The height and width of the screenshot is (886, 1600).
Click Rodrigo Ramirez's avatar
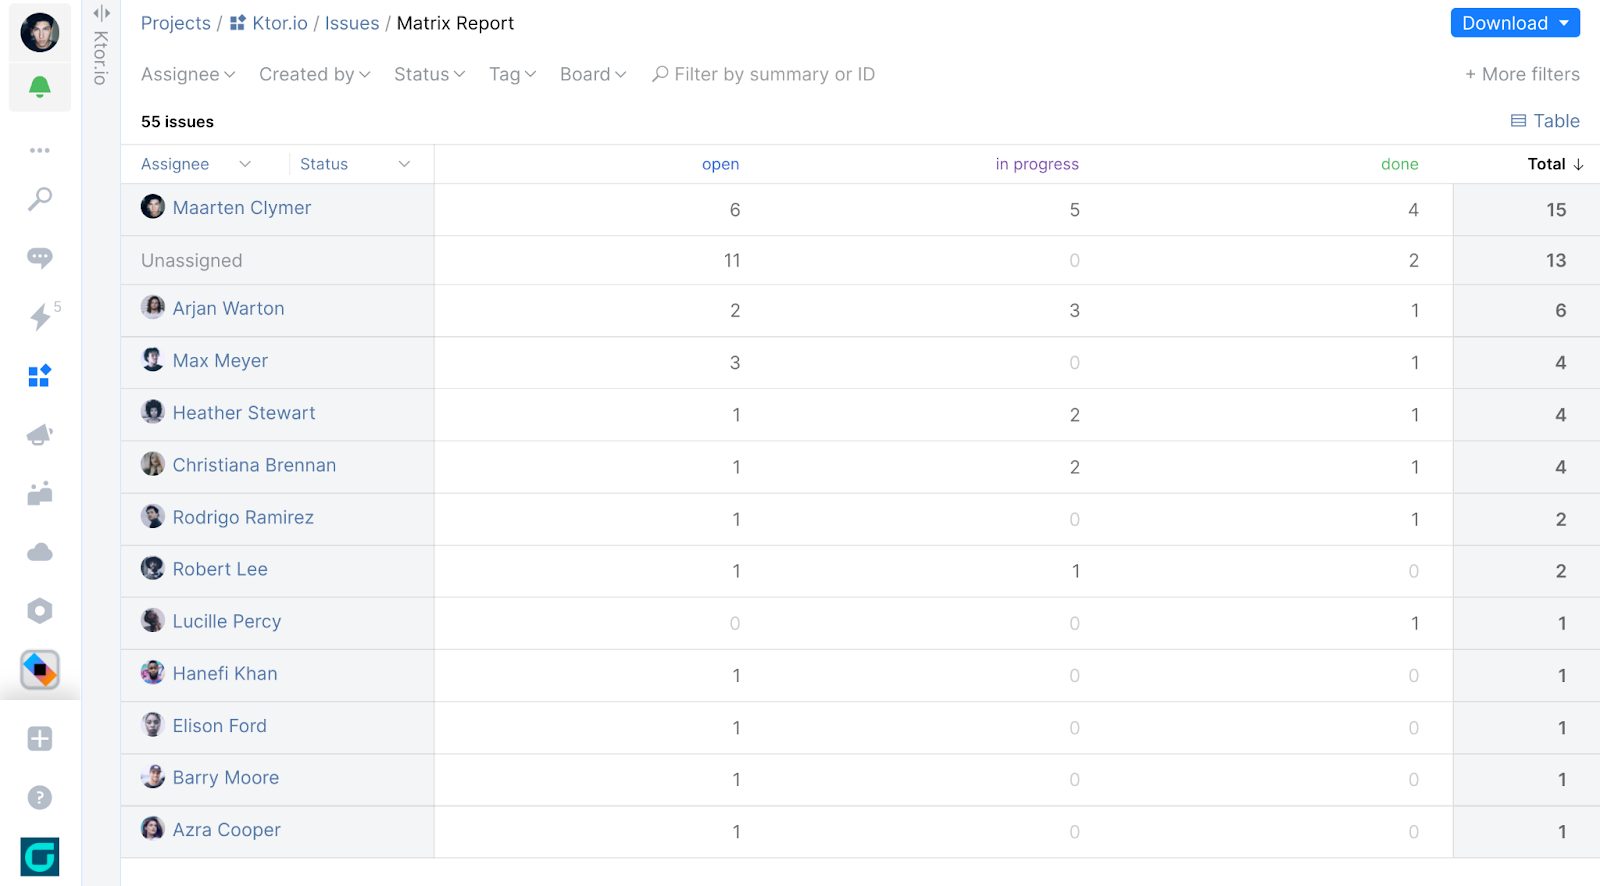tap(153, 516)
